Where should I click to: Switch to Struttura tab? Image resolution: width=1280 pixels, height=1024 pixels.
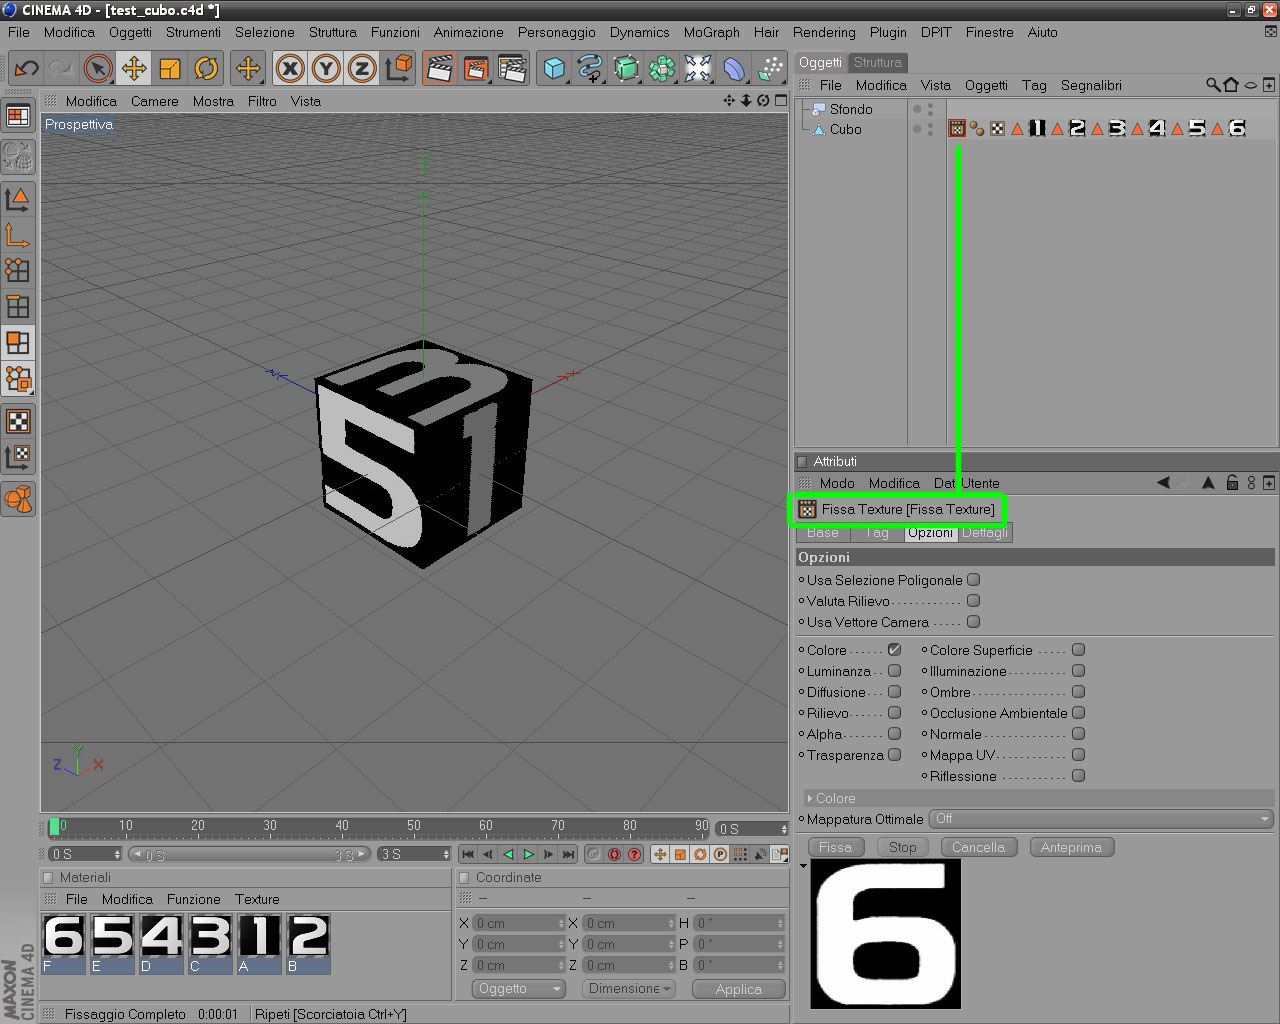[x=878, y=62]
